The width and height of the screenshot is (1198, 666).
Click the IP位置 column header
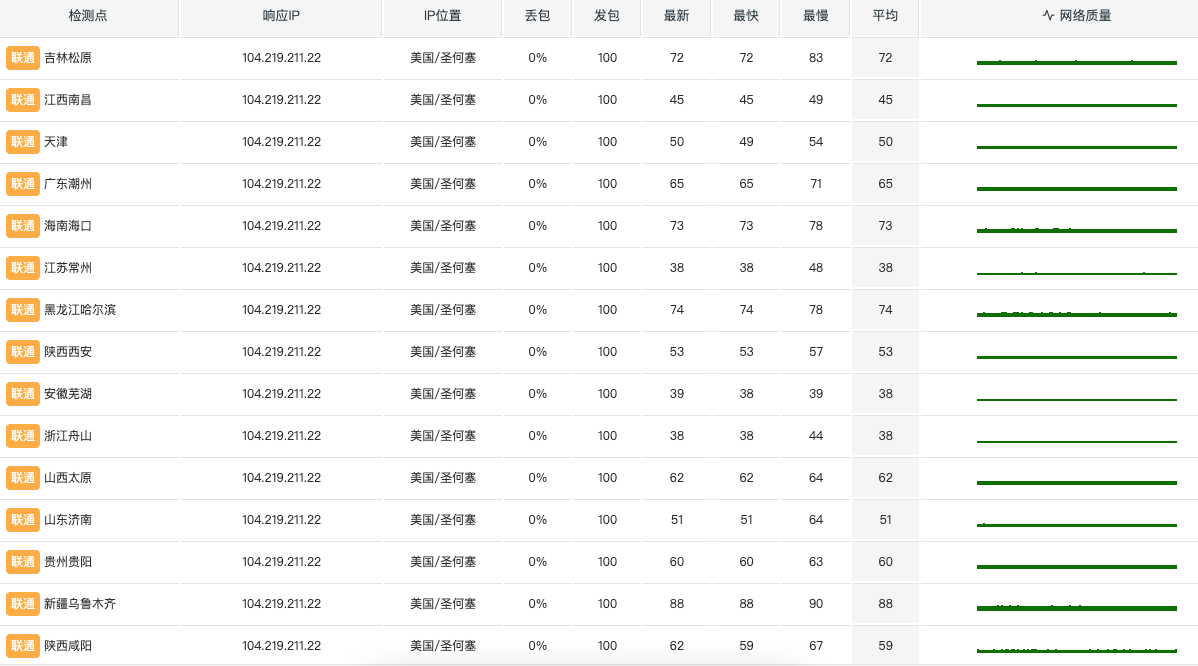(442, 16)
